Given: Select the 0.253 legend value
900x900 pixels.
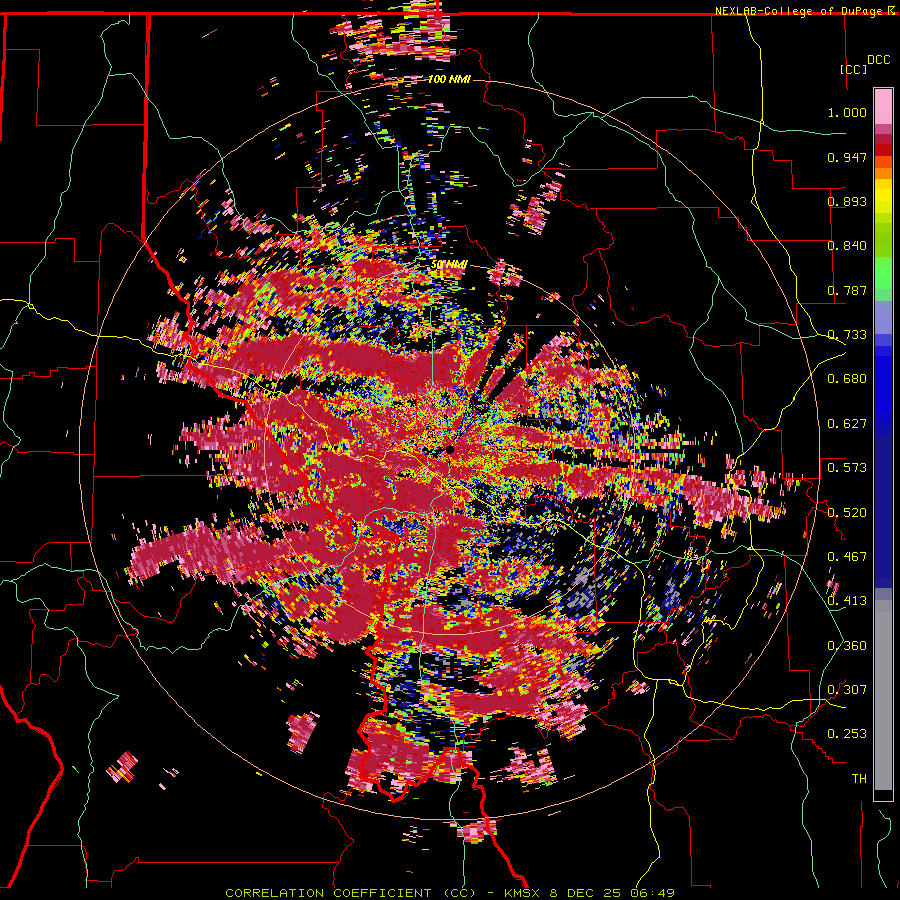Looking at the screenshot, I should [847, 734].
